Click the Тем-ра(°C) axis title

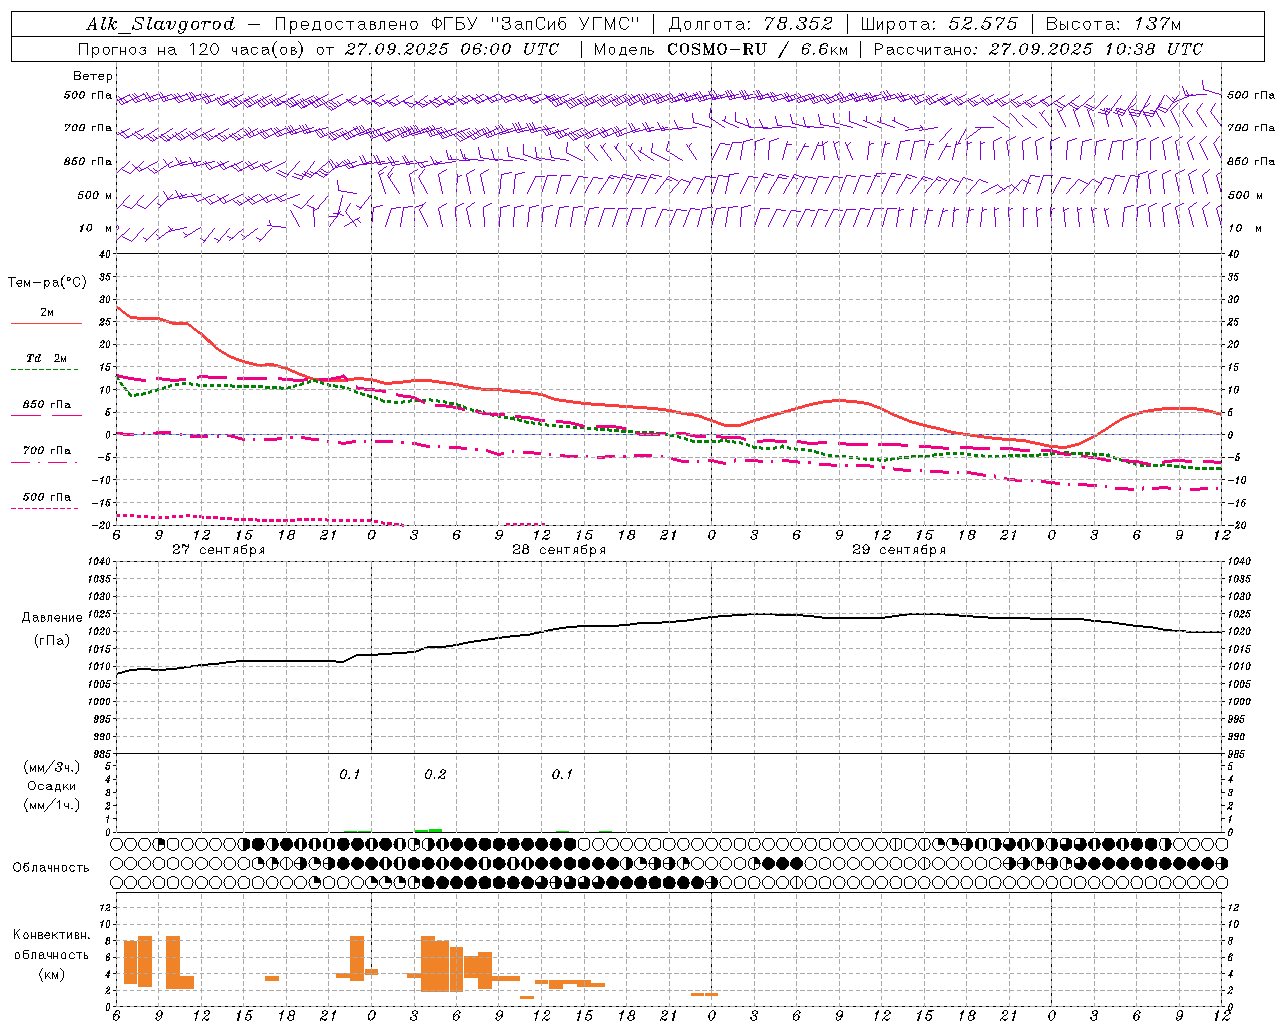(x=47, y=283)
